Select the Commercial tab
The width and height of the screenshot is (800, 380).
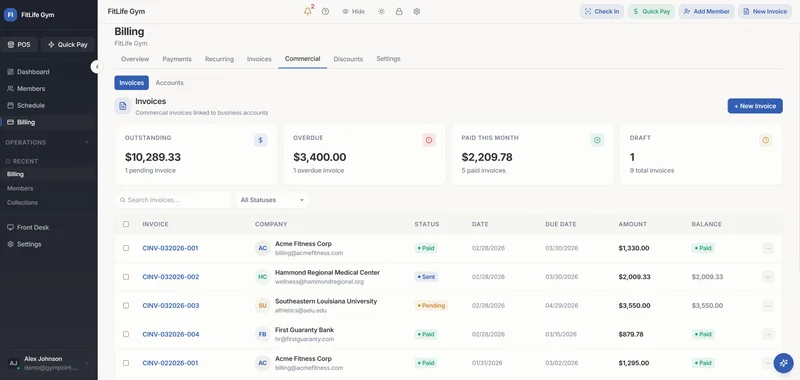(303, 59)
